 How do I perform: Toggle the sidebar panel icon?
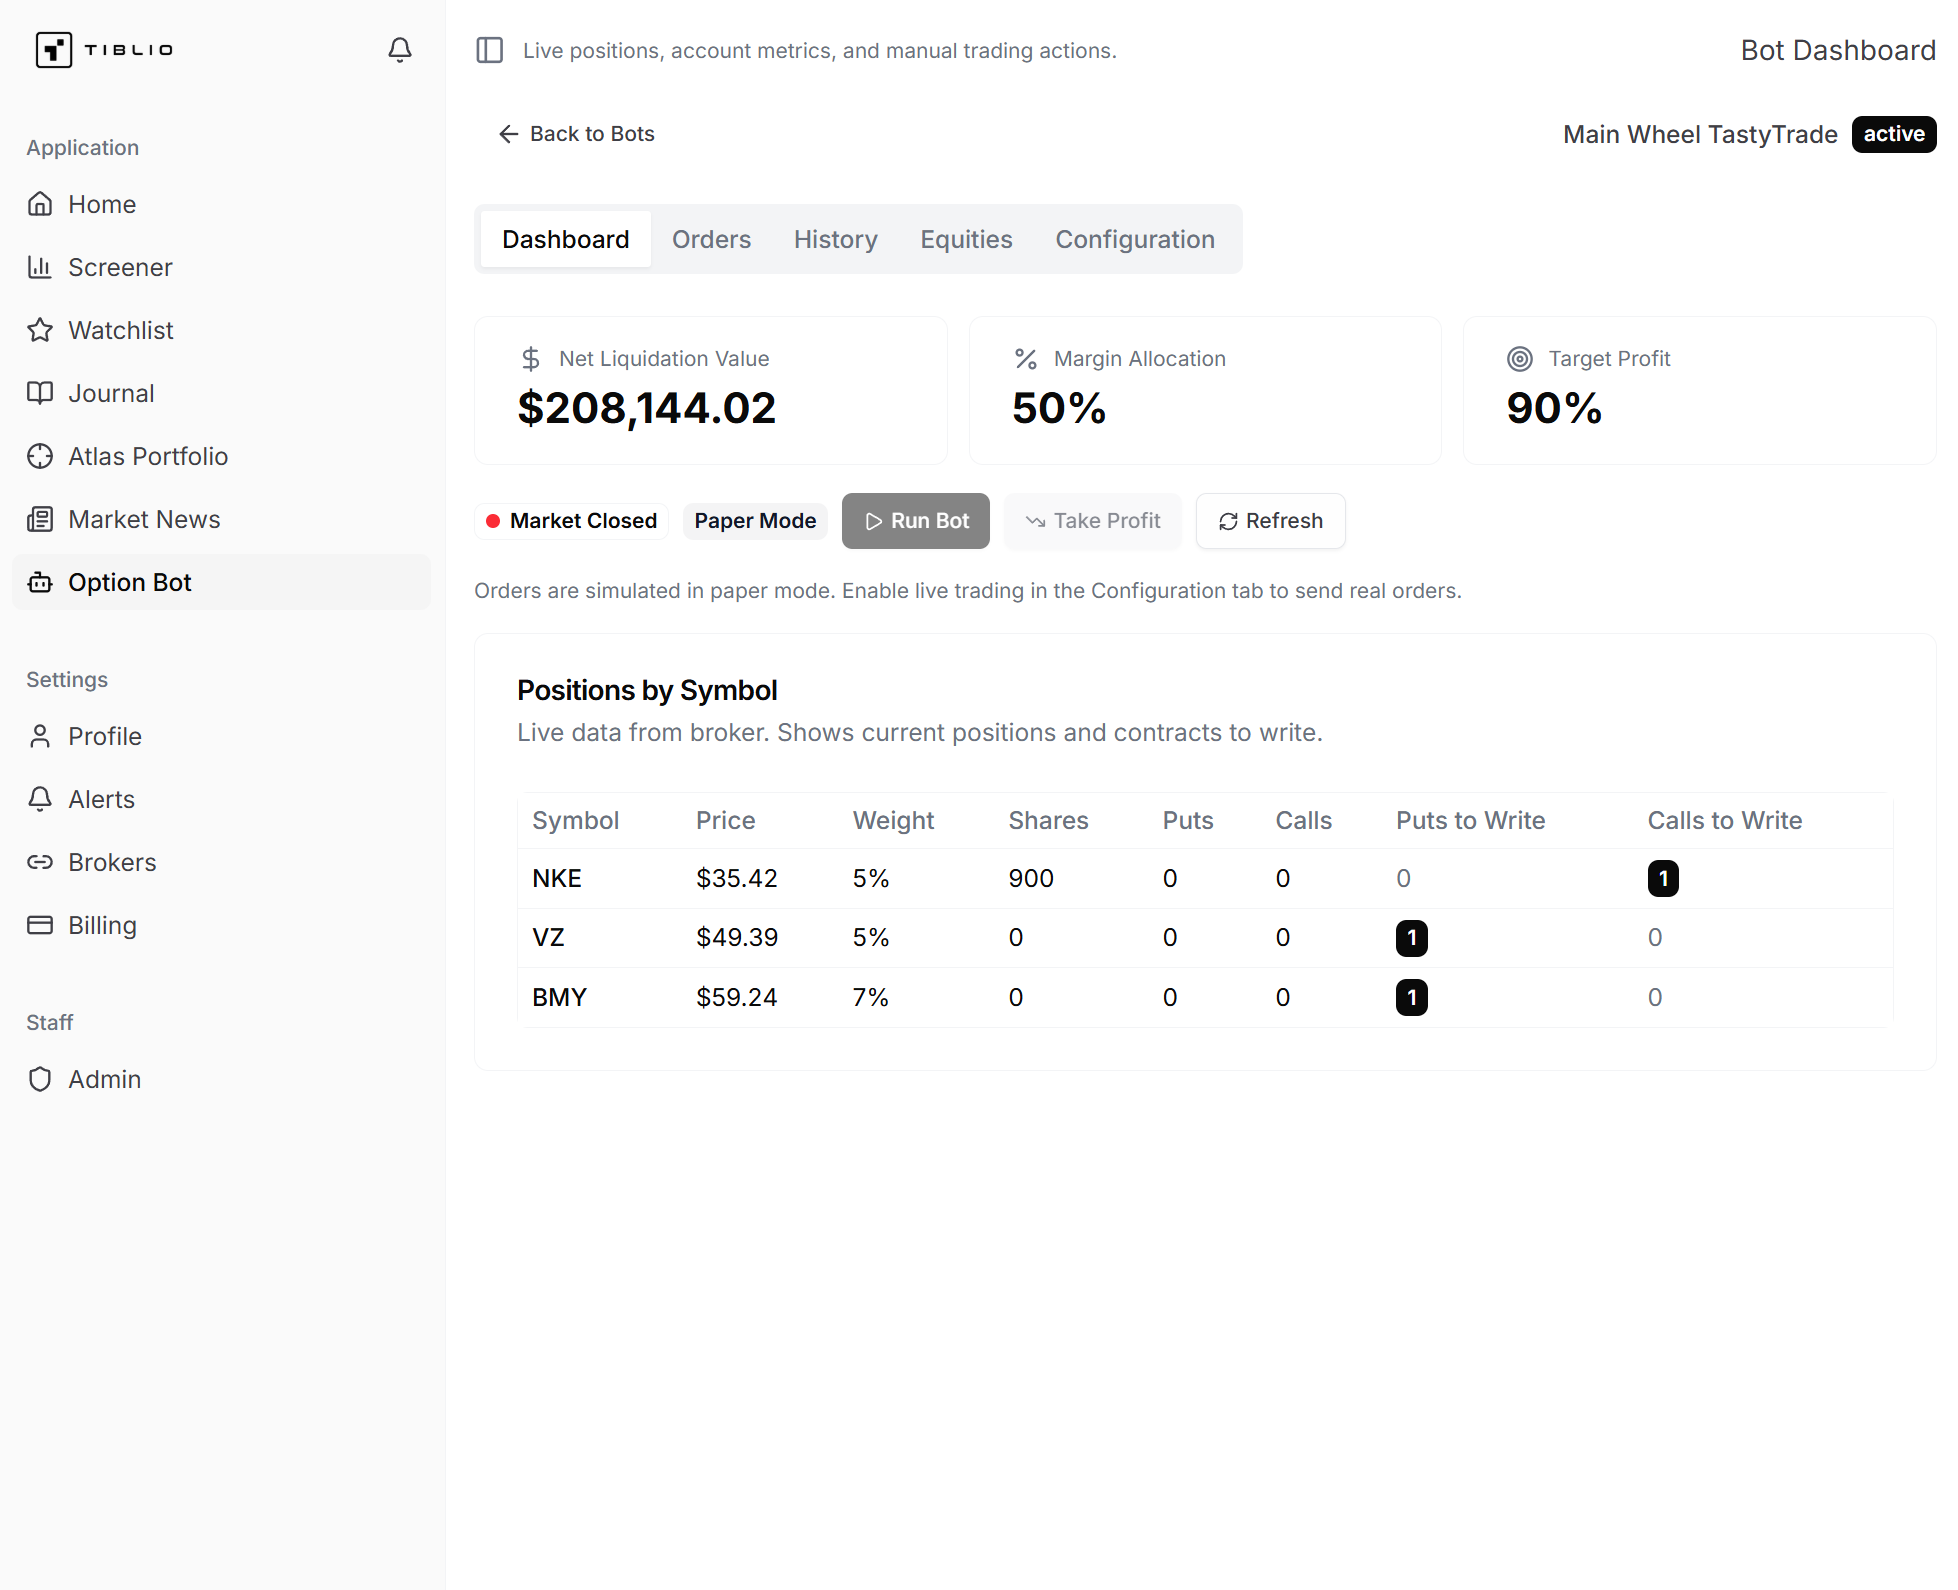[x=489, y=50]
